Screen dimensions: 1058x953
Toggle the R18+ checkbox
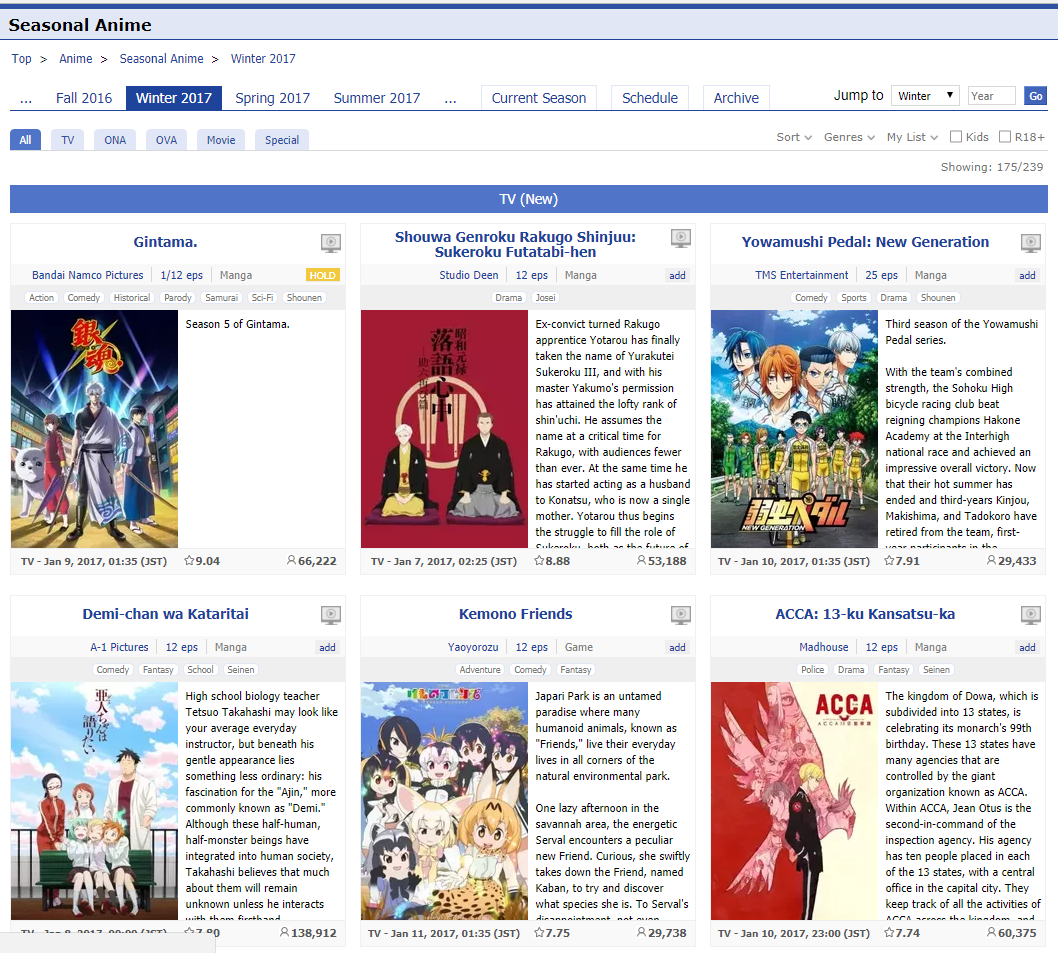click(1005, 137)
